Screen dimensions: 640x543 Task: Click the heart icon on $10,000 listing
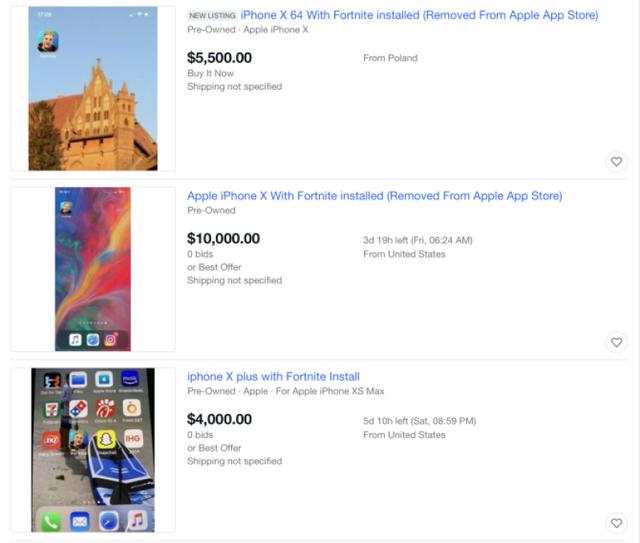coord(616,343)
